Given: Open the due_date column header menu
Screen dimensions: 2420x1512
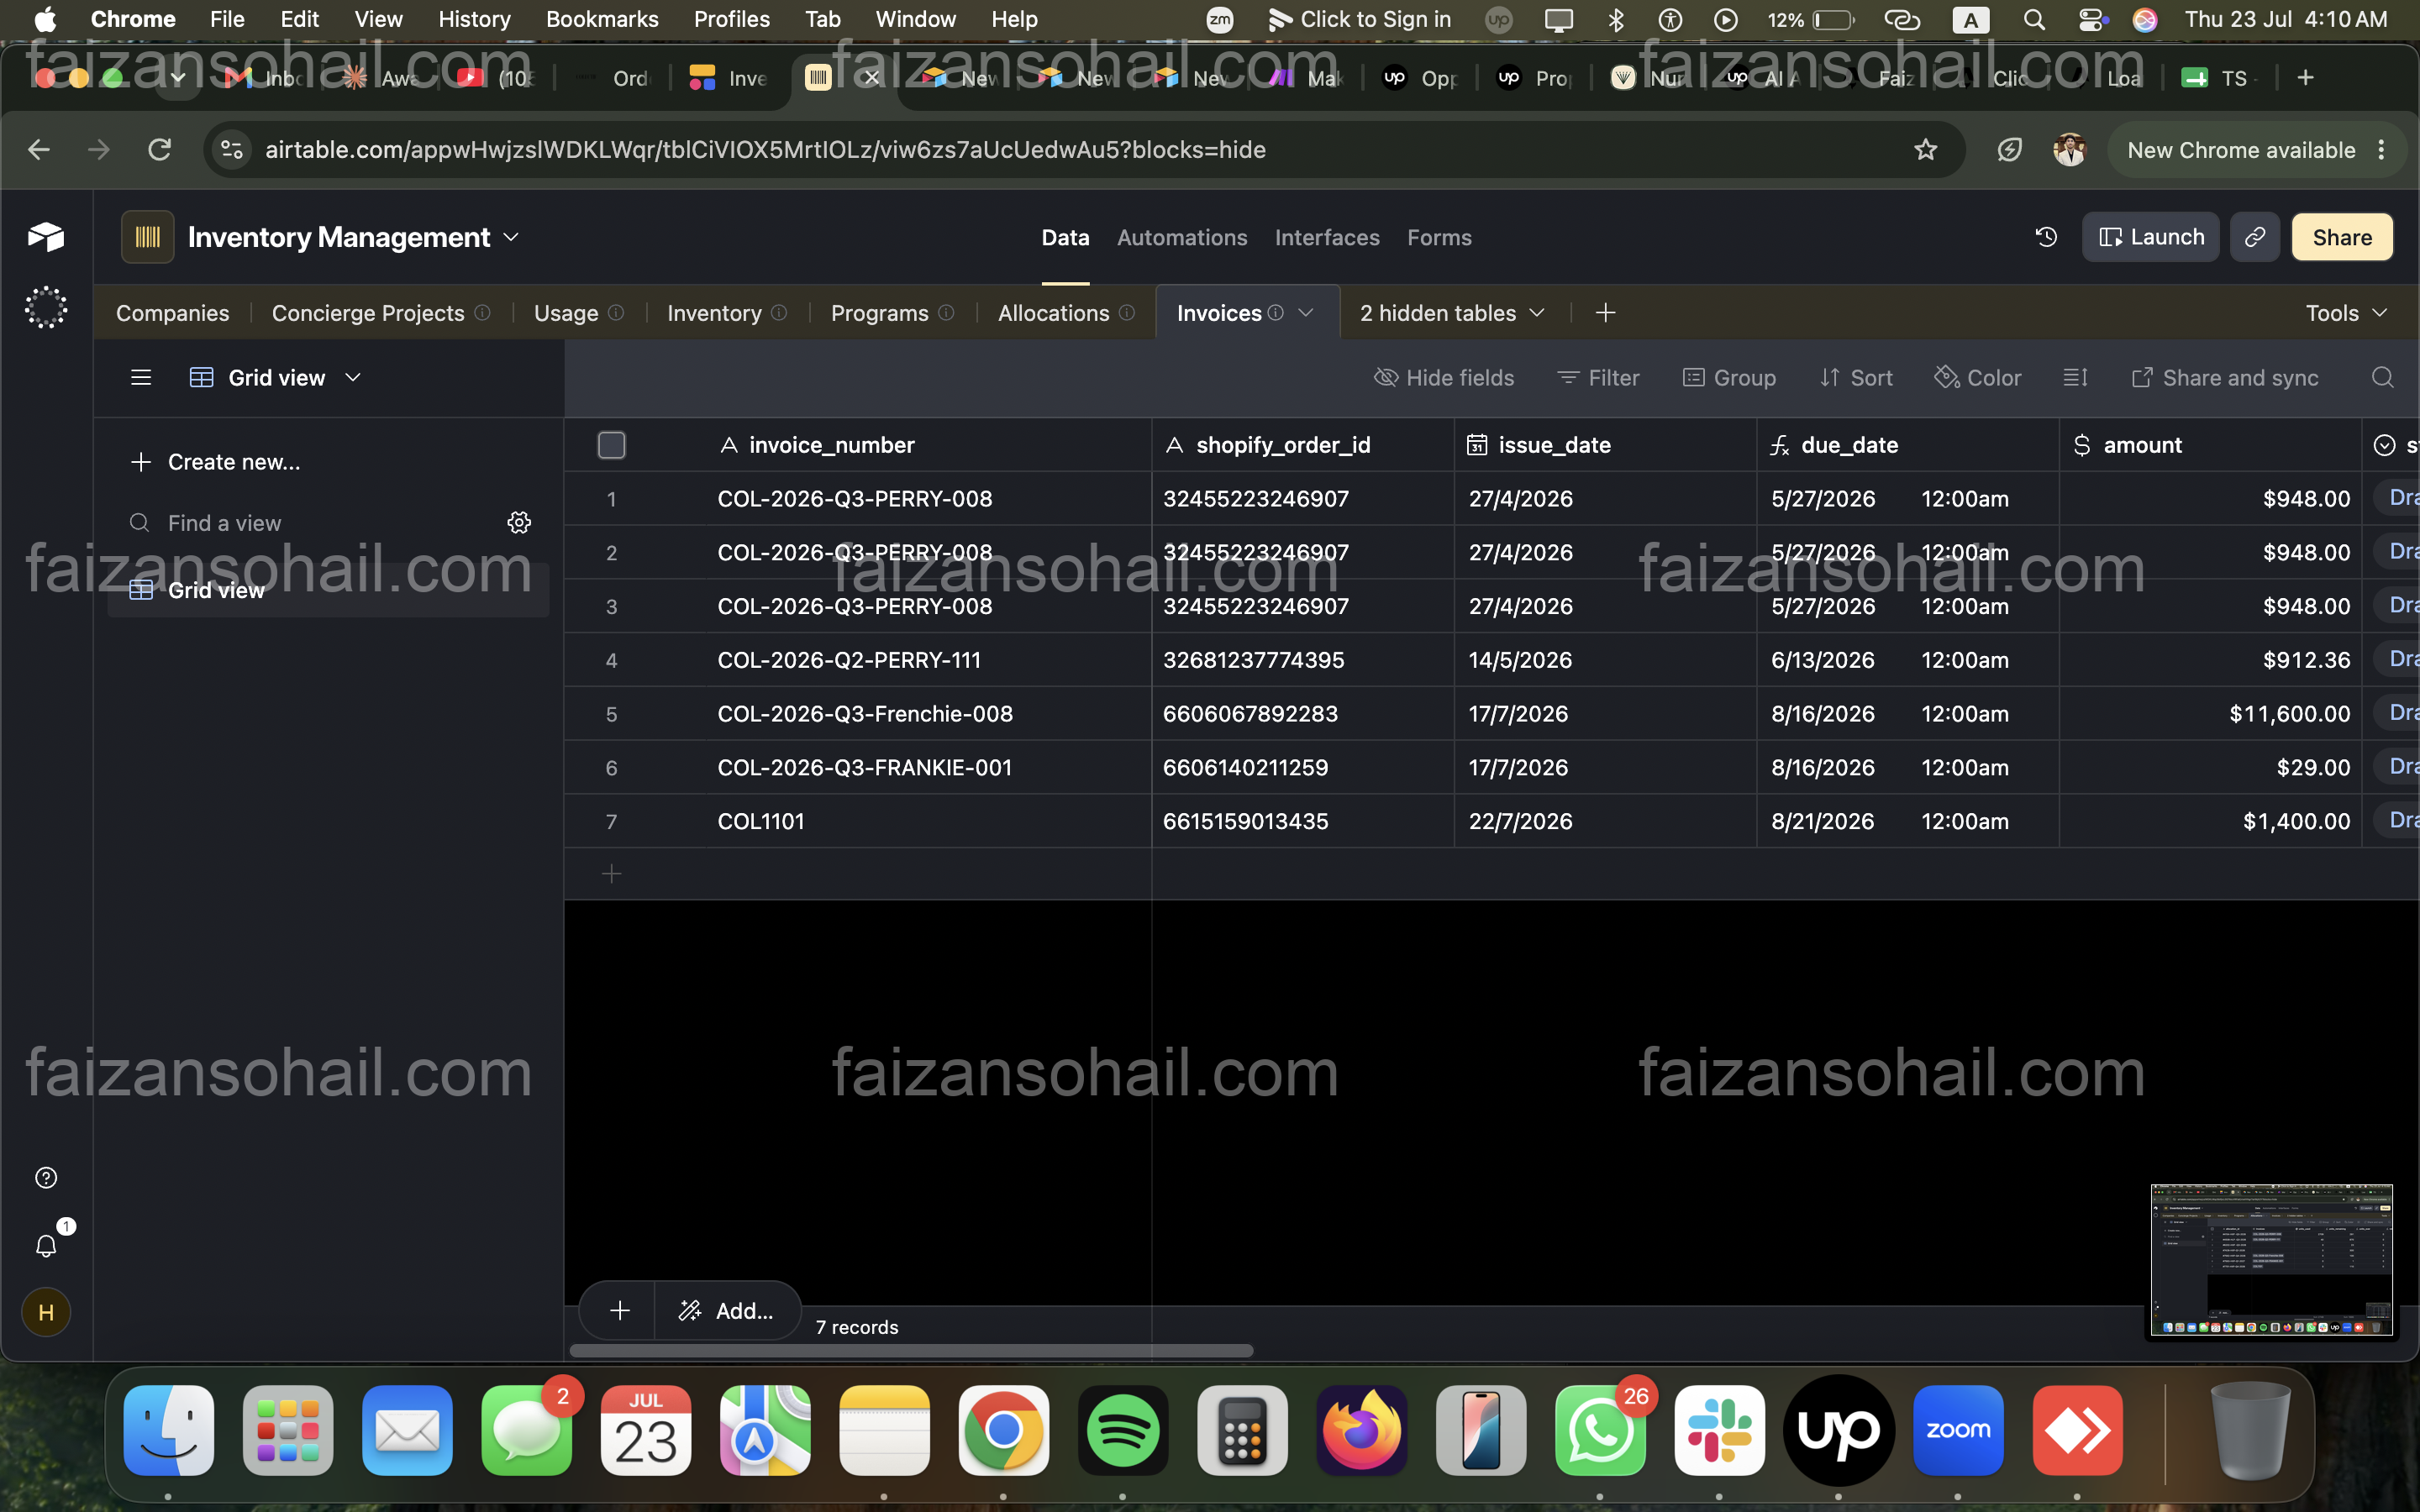Looking at the screenshot, I should tap(1908, 445).
